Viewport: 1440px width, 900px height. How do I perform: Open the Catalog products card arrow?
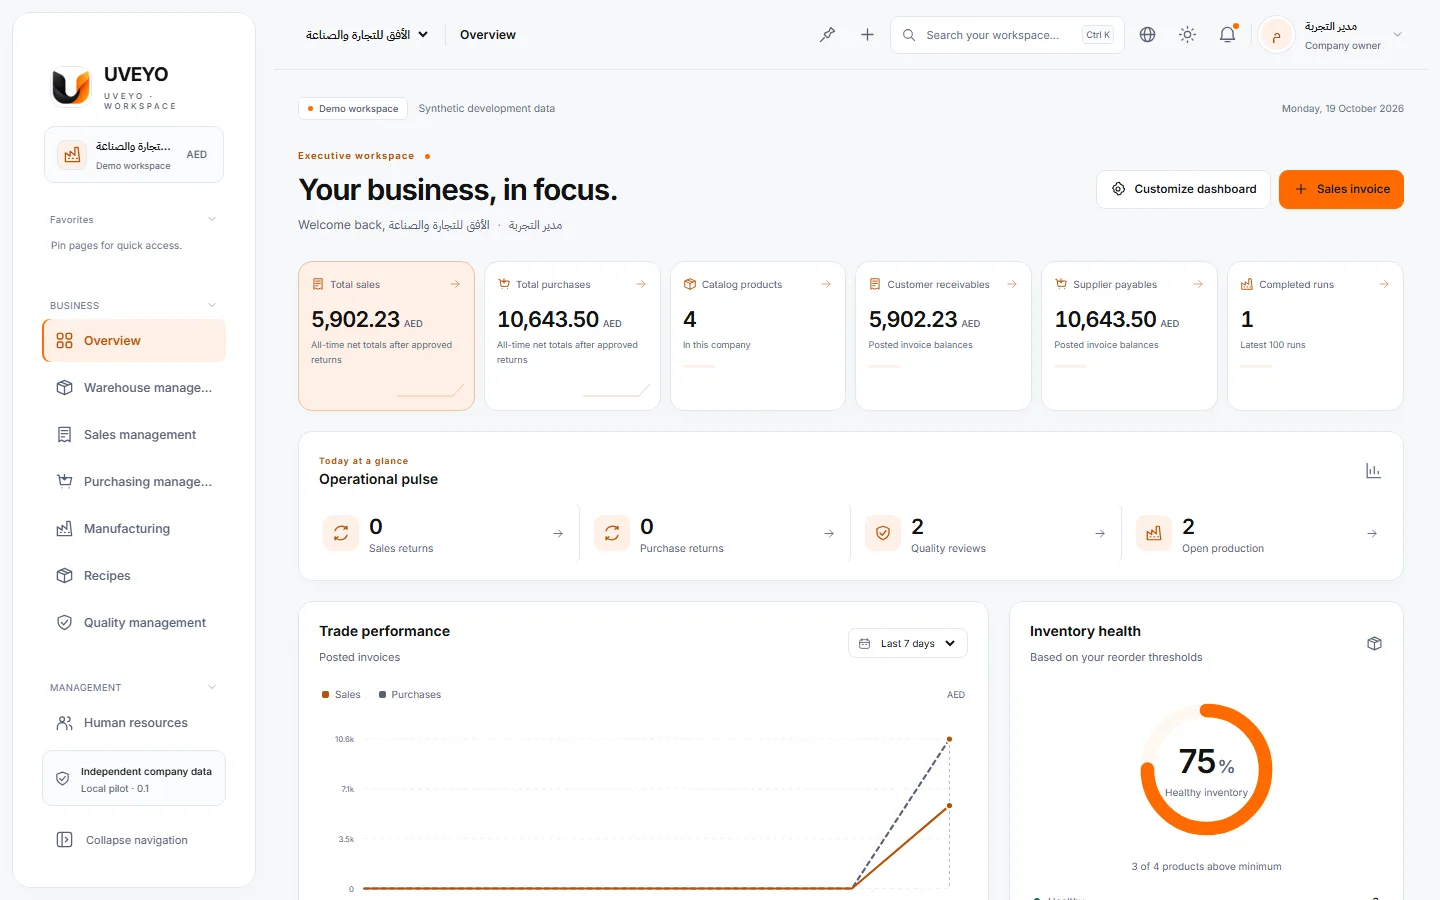click(826, 285)
